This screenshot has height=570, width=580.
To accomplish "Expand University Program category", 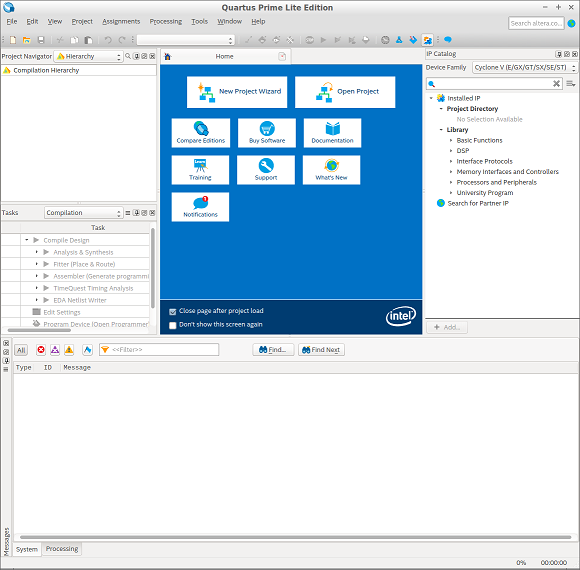I will point(451,193).
